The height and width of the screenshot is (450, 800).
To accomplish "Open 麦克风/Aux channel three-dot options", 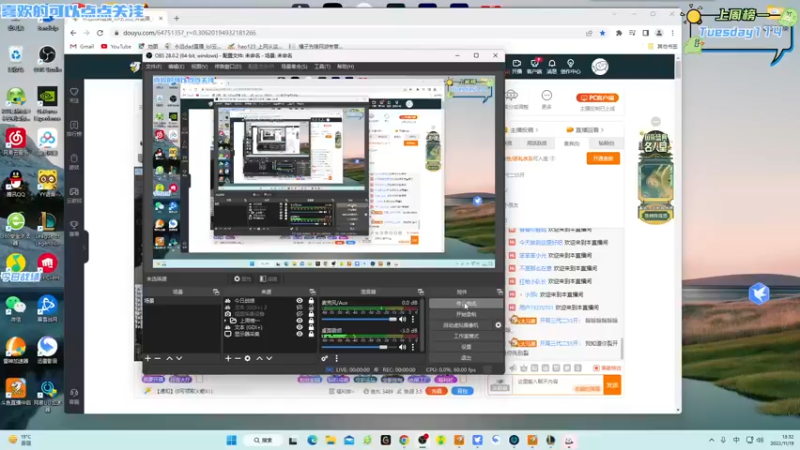I will (x=413, y=319).
